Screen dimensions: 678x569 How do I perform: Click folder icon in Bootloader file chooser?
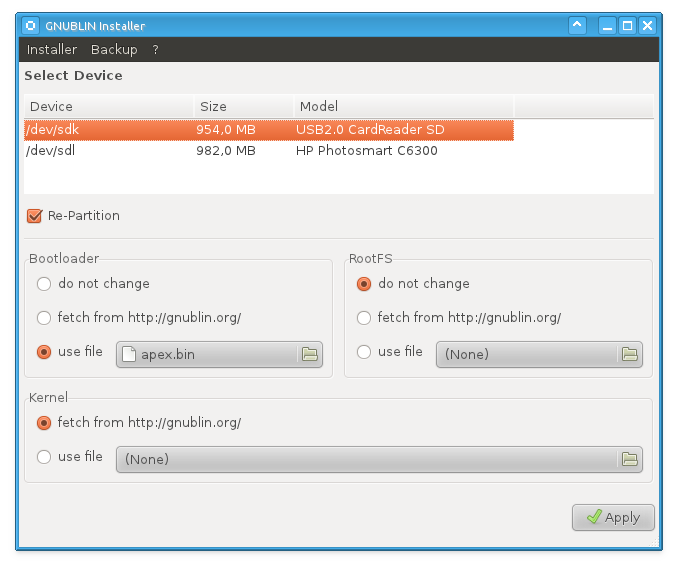(x=310, y=355)
